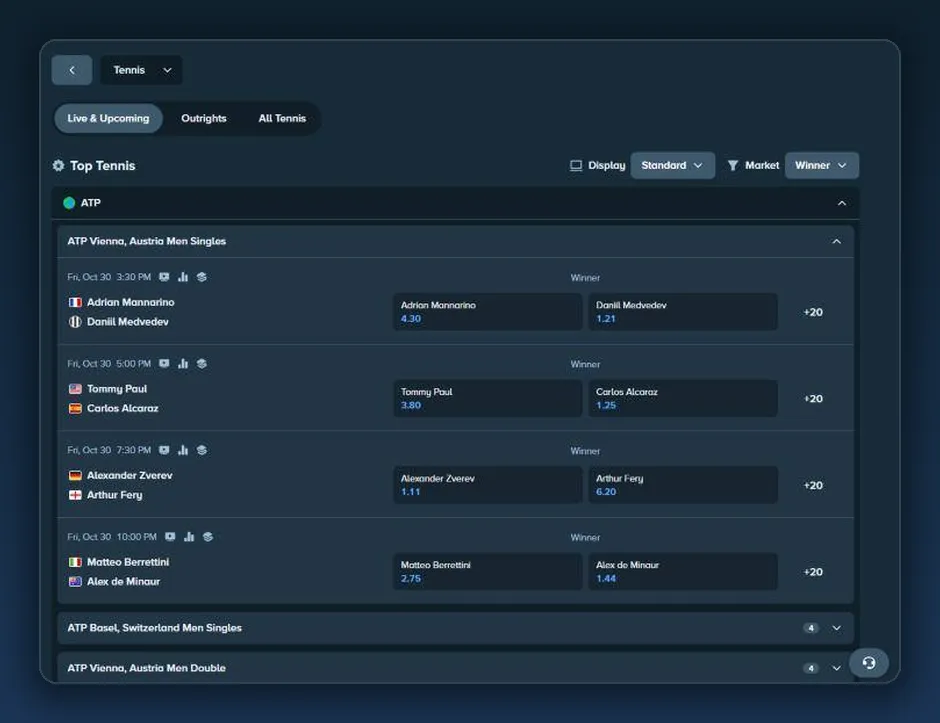
Task: Open Alexander Zverev player name in match list
Action: coord(129,476)
